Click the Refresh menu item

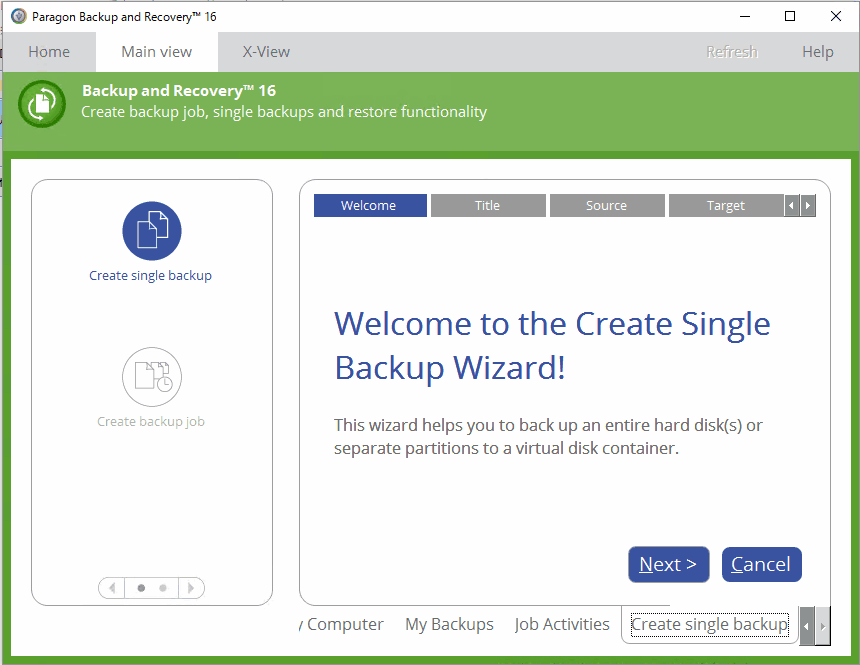click(732, 52)
